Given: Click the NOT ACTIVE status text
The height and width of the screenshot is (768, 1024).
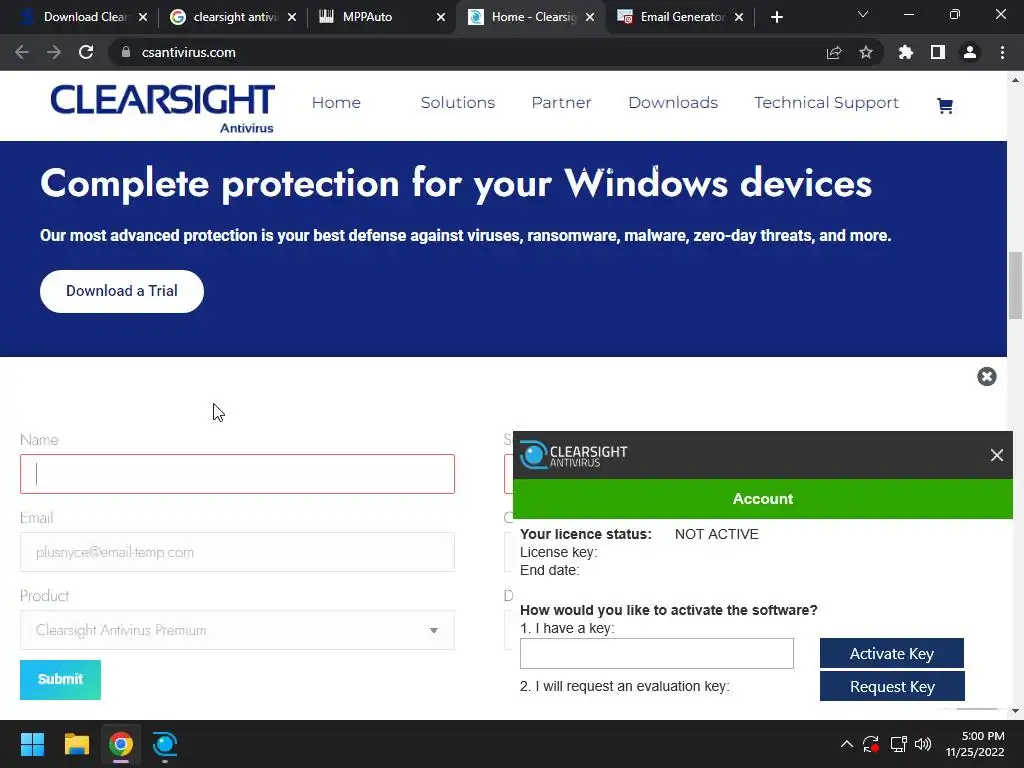Looking at the screenshot, I should coord(716,534).
